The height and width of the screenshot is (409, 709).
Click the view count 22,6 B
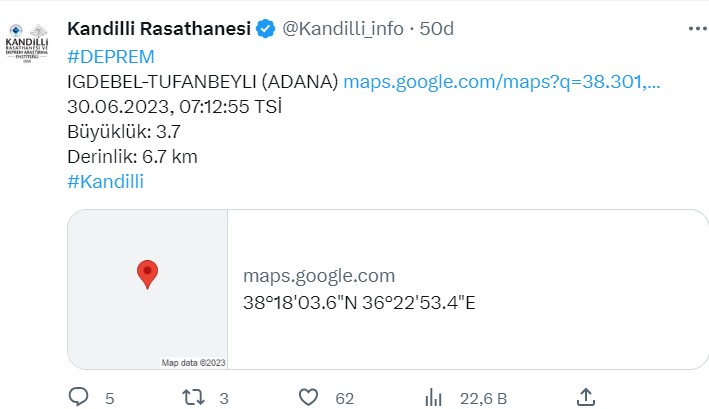(483, 399)
